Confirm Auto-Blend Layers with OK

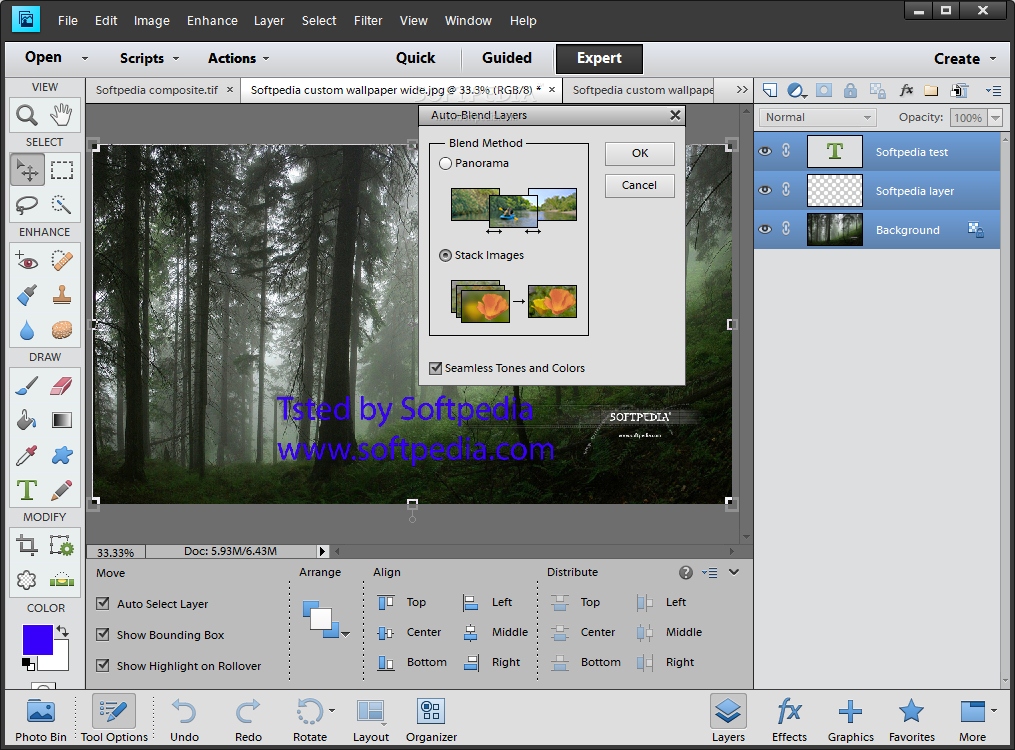pos(640,153)
